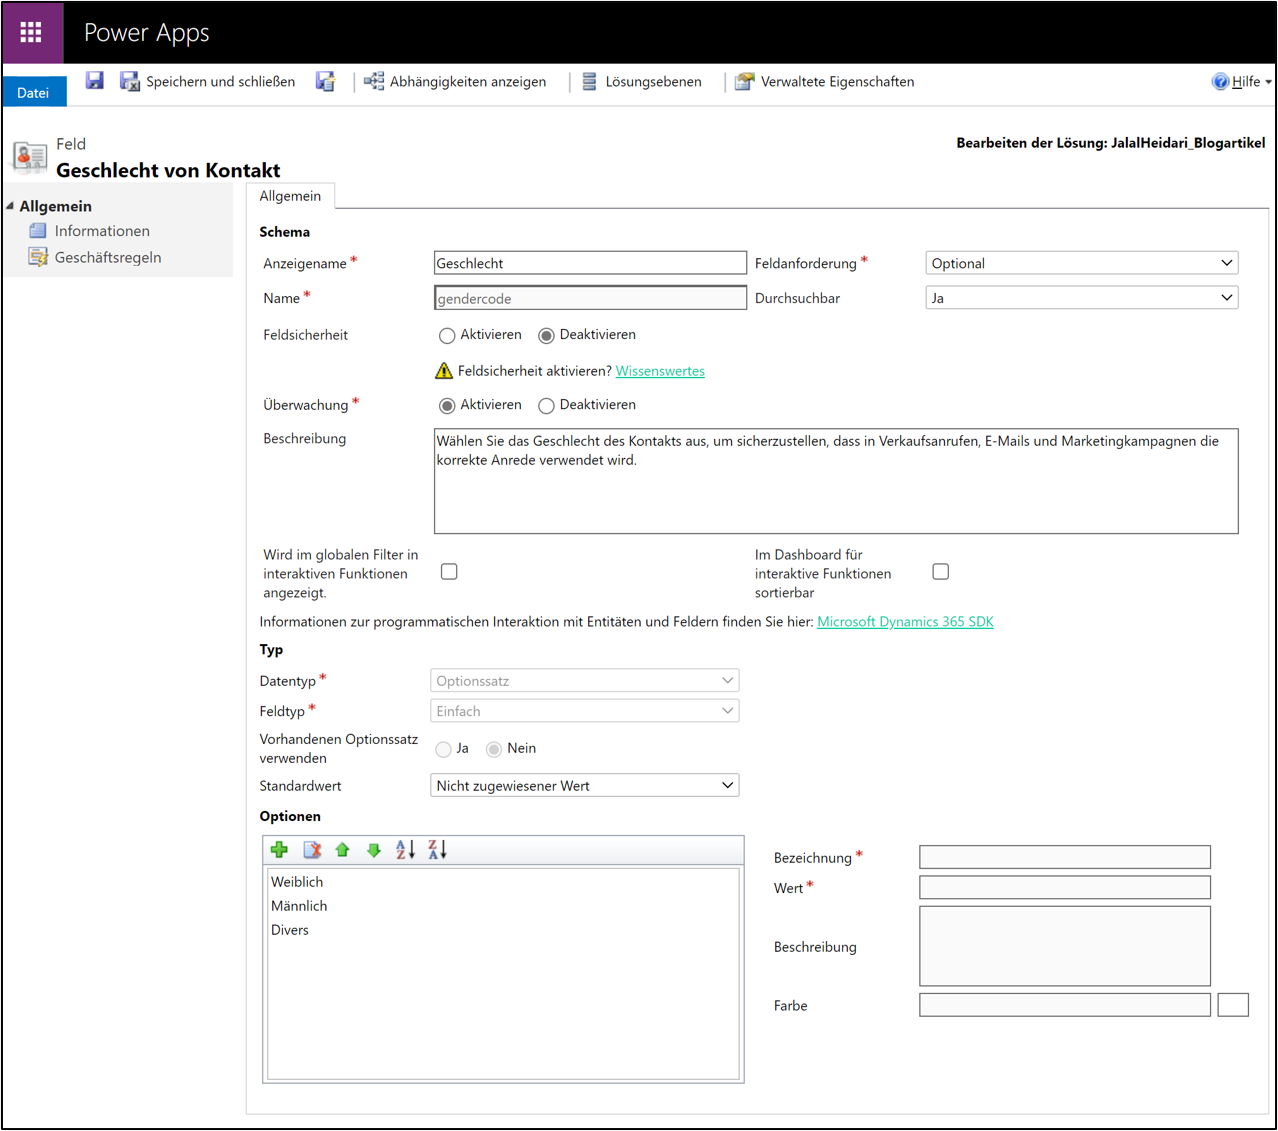Open the Datei menu

point(33,92)
